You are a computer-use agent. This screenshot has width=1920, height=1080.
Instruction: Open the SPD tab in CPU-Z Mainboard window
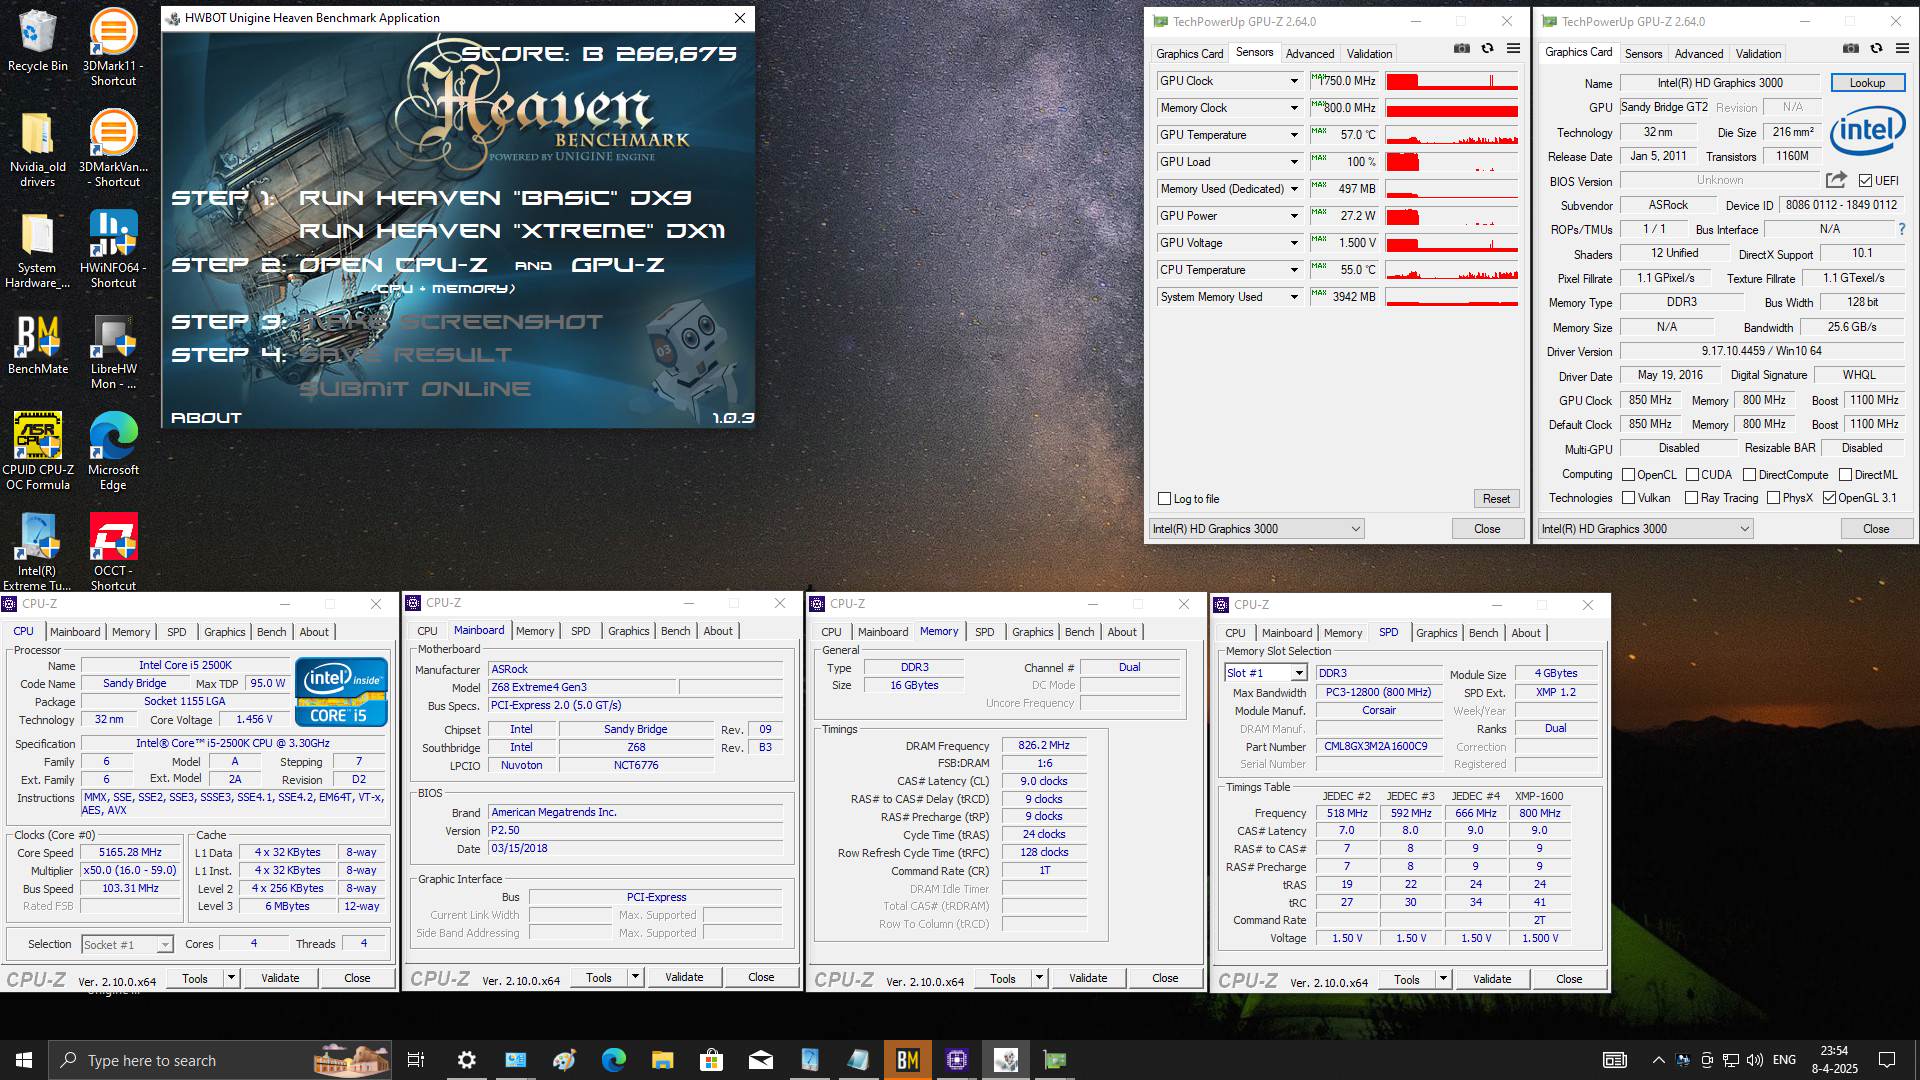[581, 631]
